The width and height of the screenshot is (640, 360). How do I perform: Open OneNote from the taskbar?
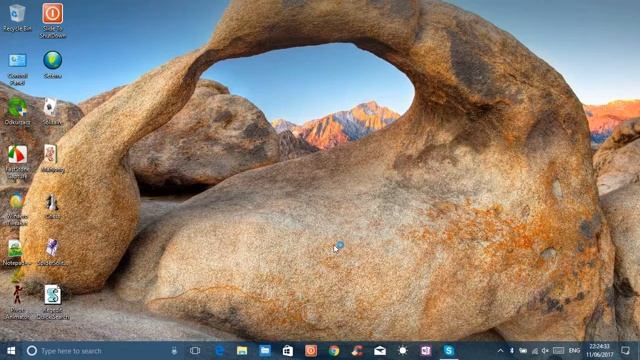click(x=426, y=351)
